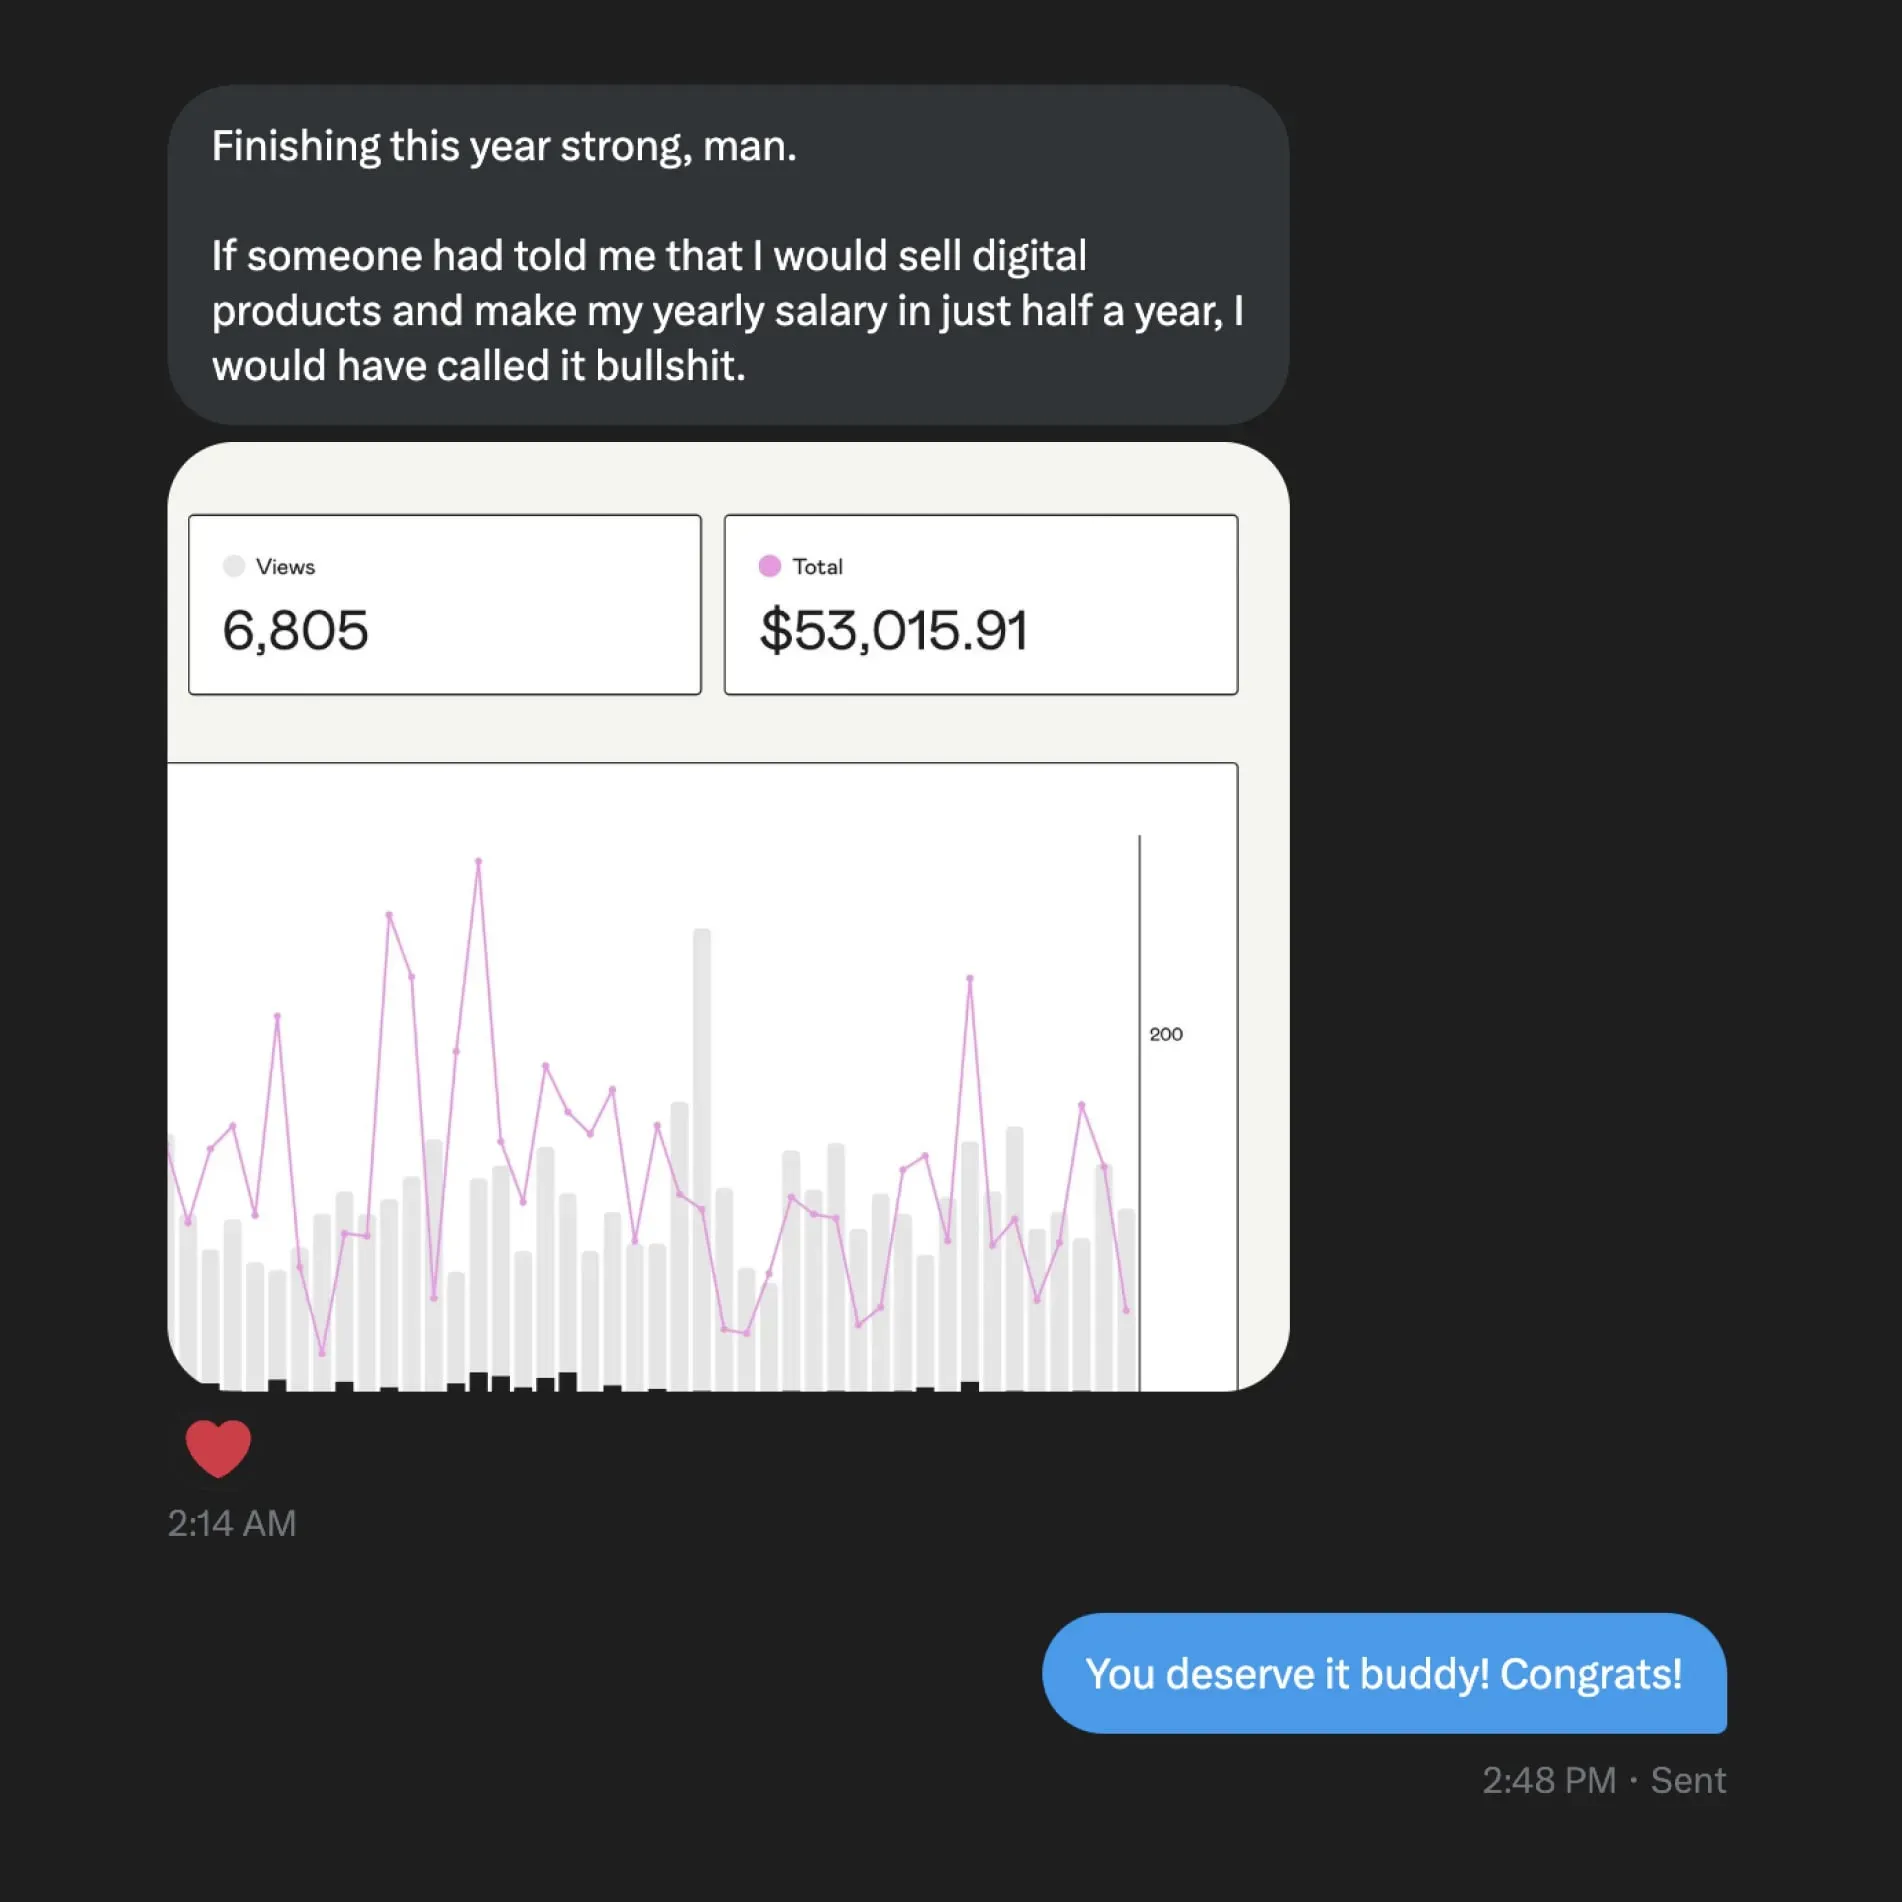The width and height of the screenshot is (1902, 1902).
Task: Click the red heart reaction
Action: [x=218, y=1448]
